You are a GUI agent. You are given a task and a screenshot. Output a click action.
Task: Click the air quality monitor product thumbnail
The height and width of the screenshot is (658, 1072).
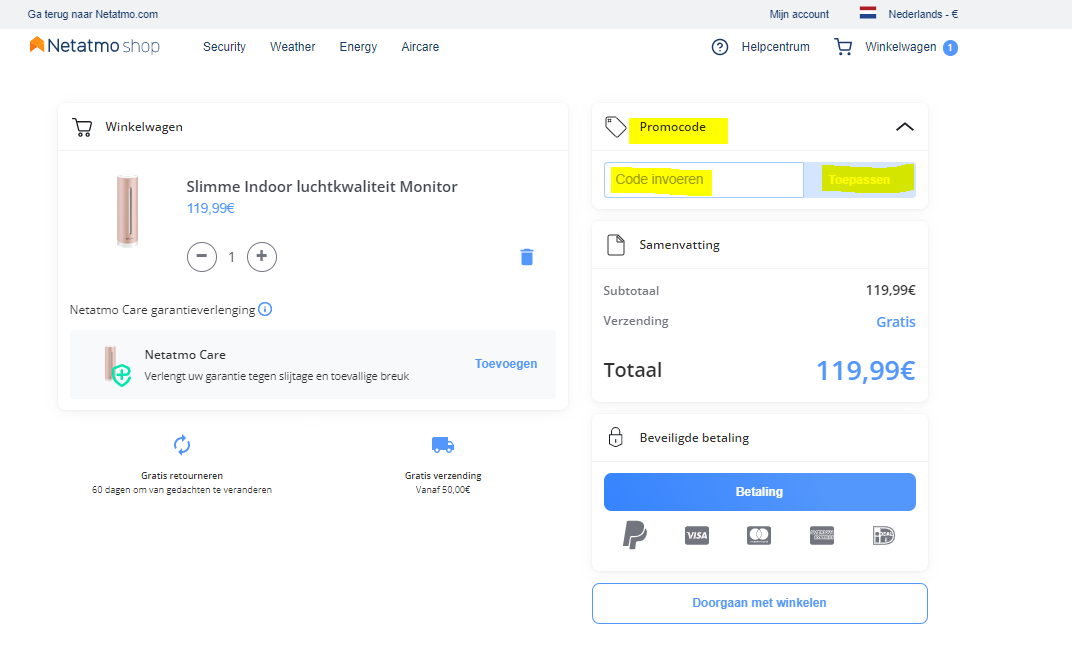(x=127, y=211)
